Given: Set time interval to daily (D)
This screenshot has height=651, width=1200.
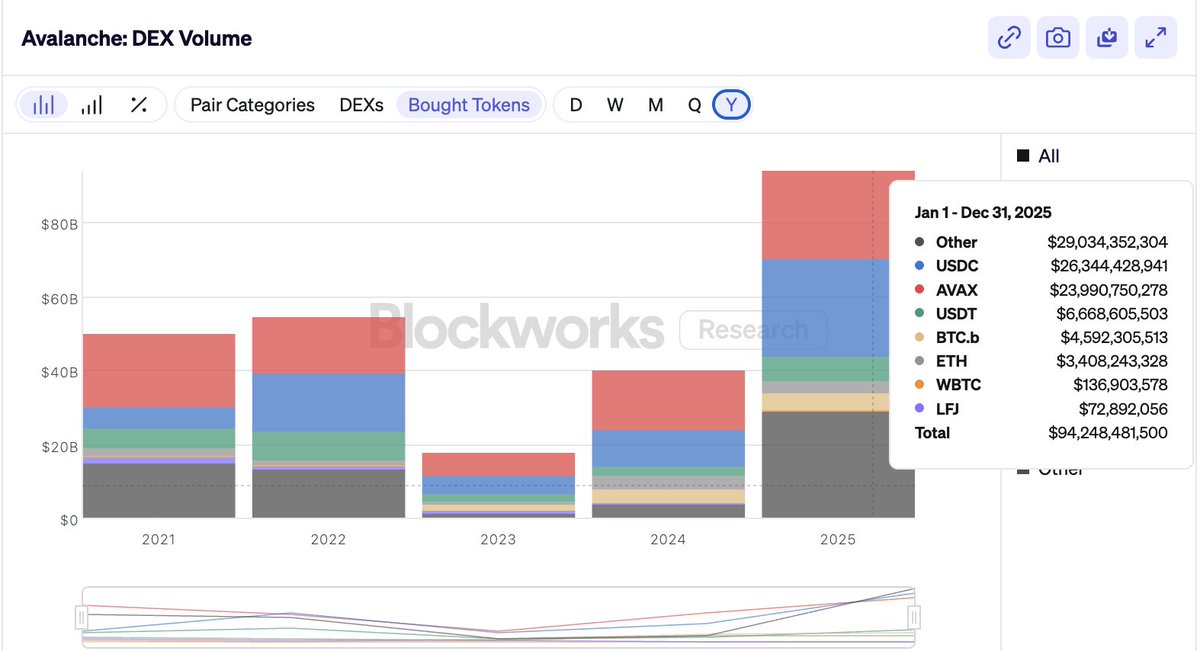Looking at the screenshot, I should 576,105.
